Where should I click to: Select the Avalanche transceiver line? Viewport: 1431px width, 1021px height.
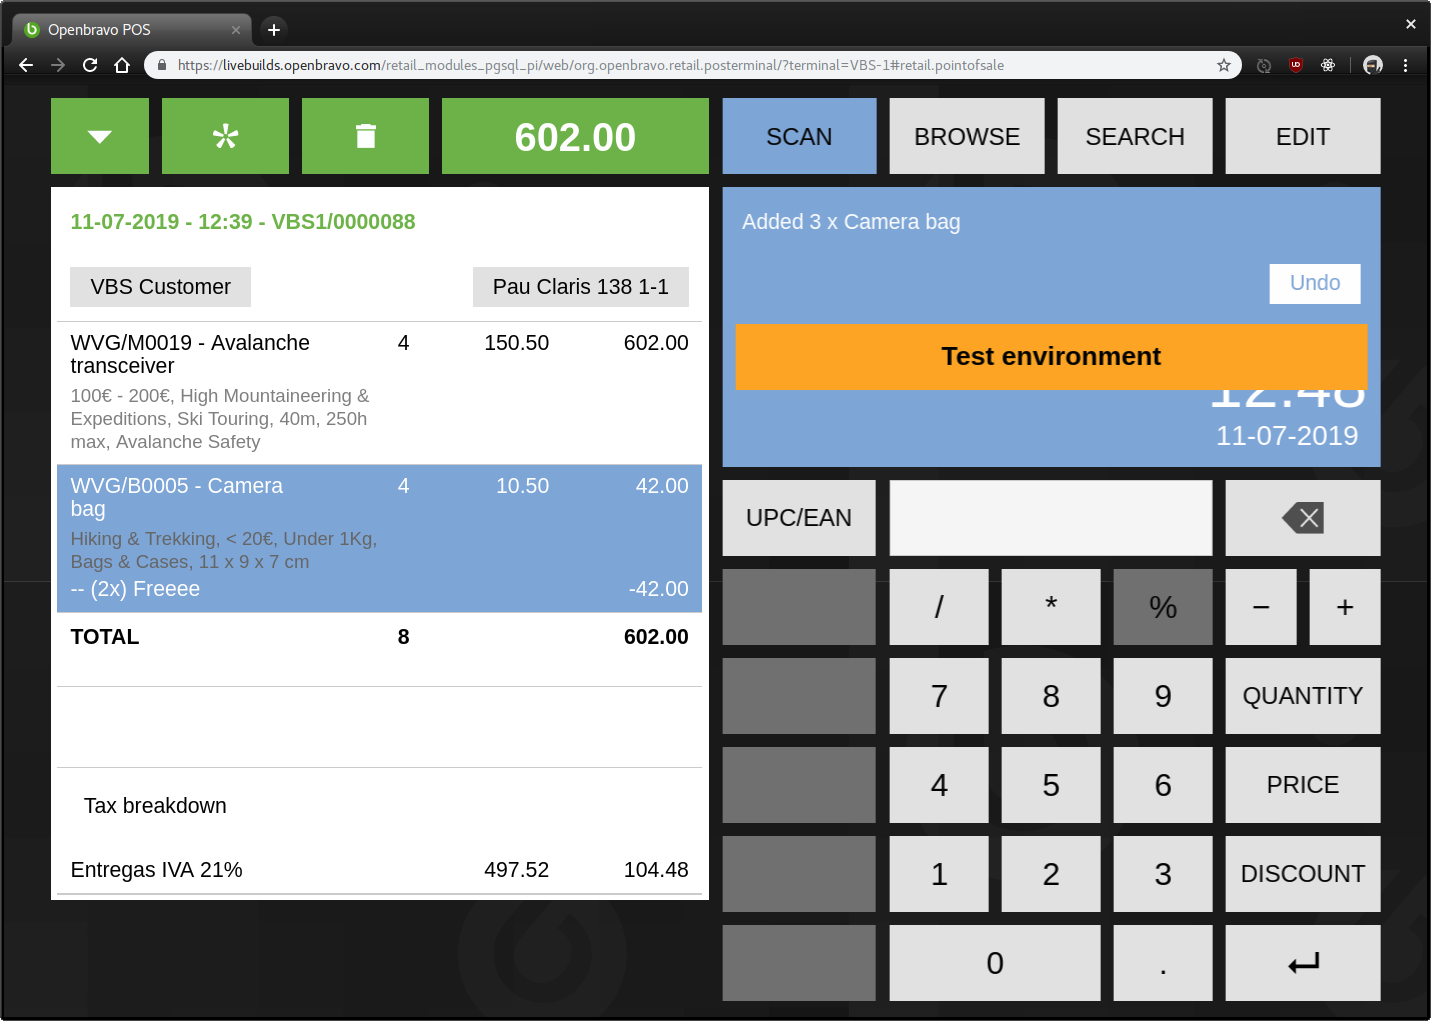[x=379, y=393]
